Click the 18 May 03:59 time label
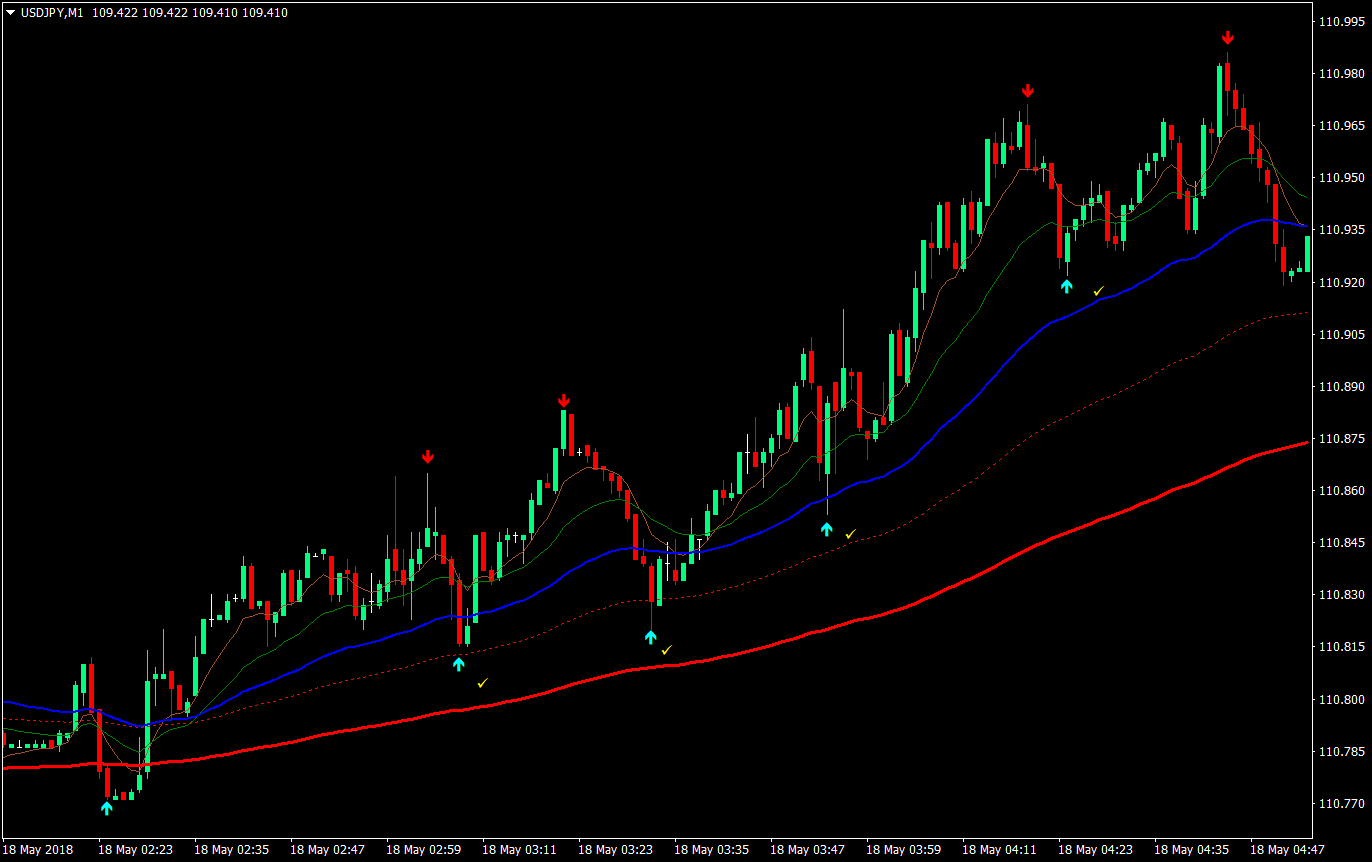The height and width of the screenshot is (862, 1372). pos(904,849)
